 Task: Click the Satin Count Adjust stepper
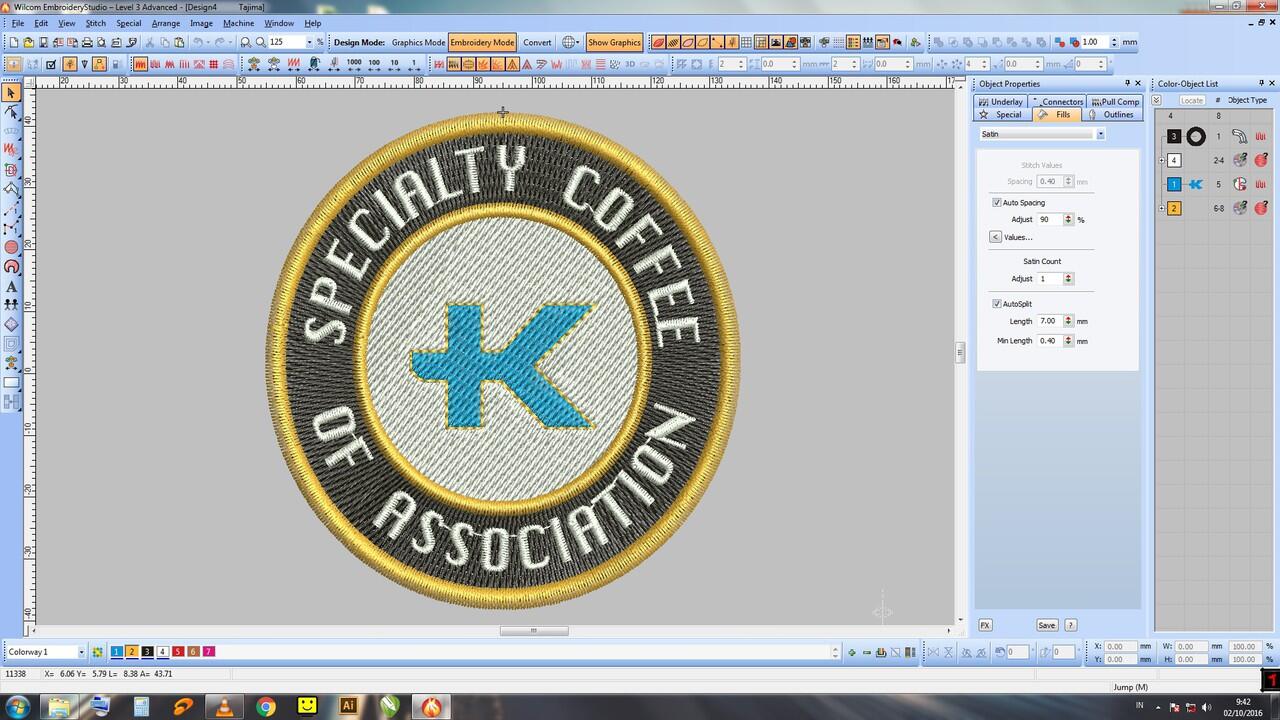tap(1068, 278)
